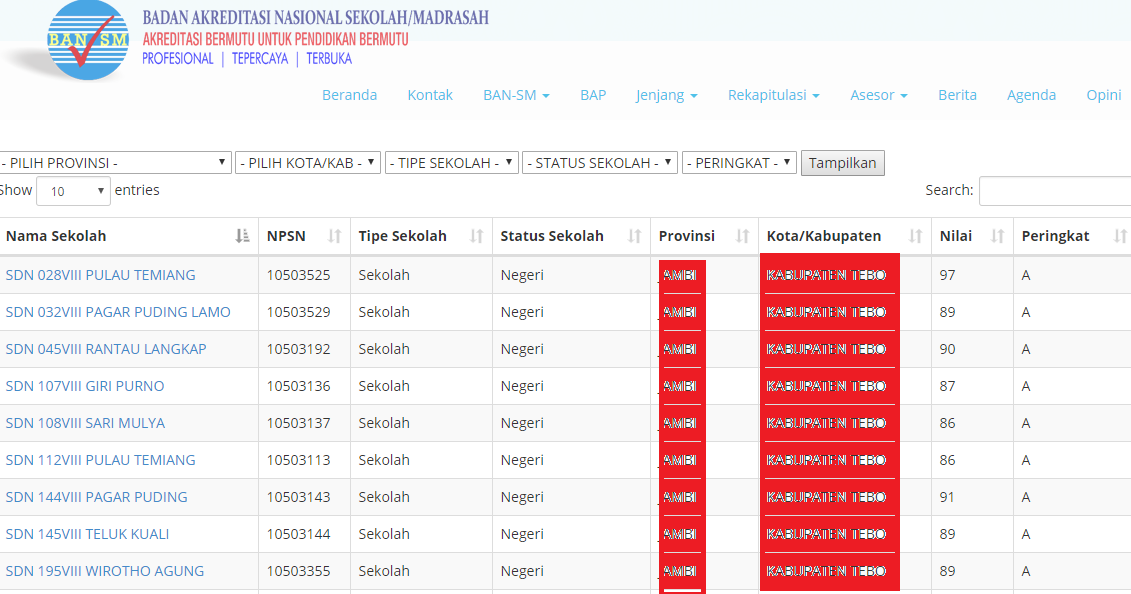
Task: Sort the table by Nama Sekolah column
Action: [x=244, y=236]
